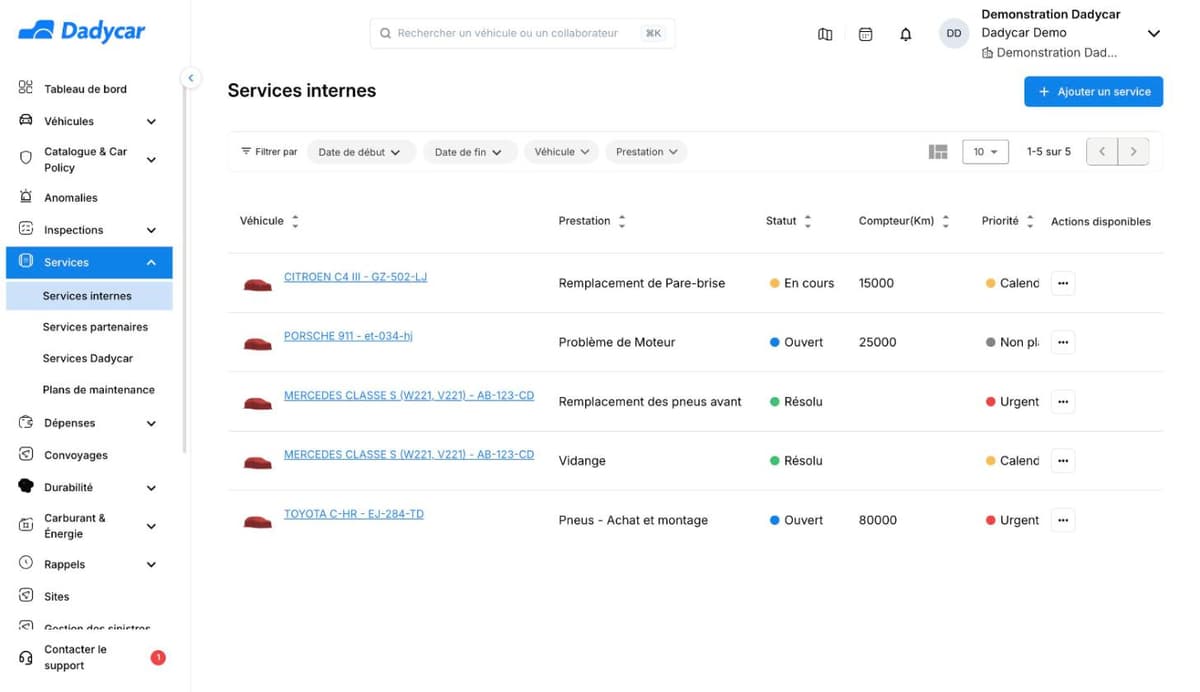
Task: Collapse the sidebar with arrow button
Action: coord(190,78)
